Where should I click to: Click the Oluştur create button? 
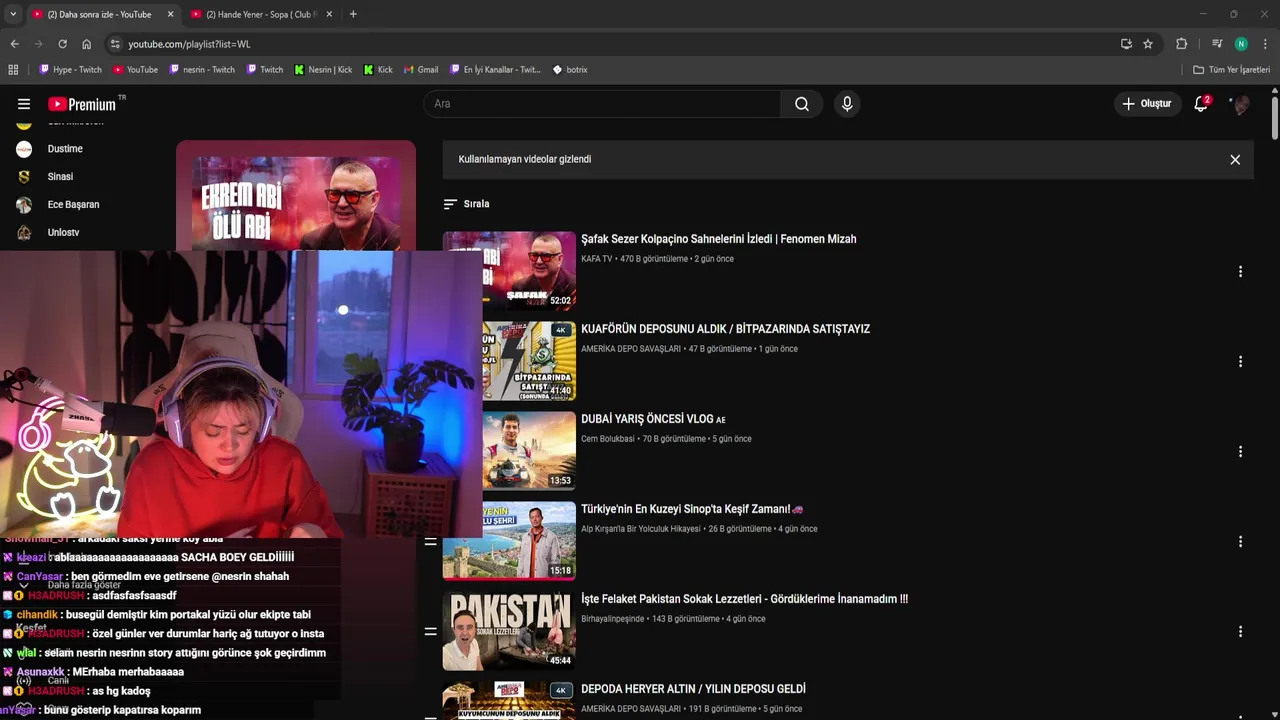point(1147,104)
